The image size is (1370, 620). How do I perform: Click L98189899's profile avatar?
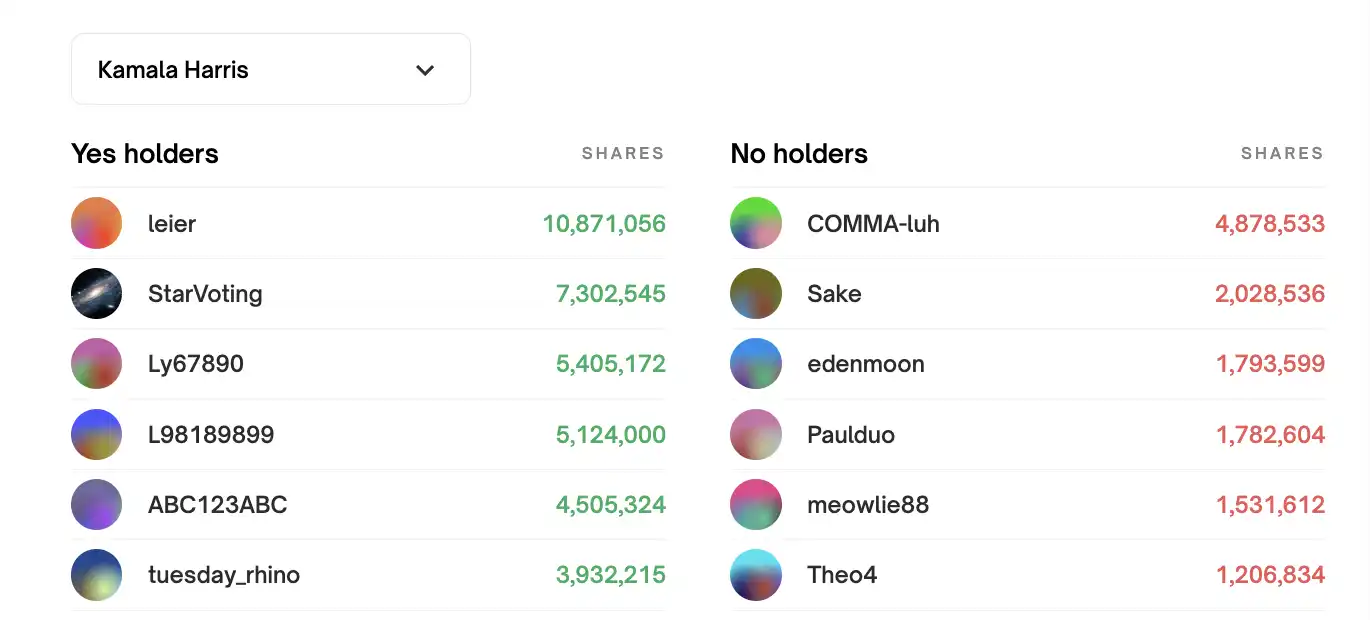[x=96, y=434]
